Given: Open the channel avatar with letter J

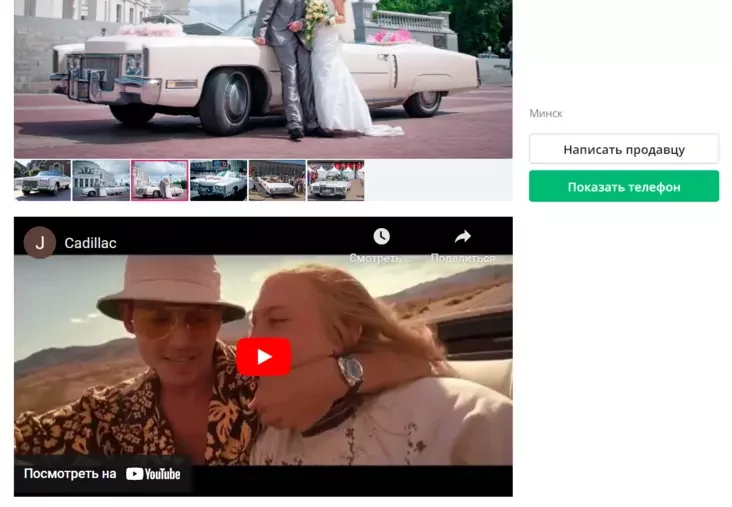Looking at the screenshot, I should [40, 242].
